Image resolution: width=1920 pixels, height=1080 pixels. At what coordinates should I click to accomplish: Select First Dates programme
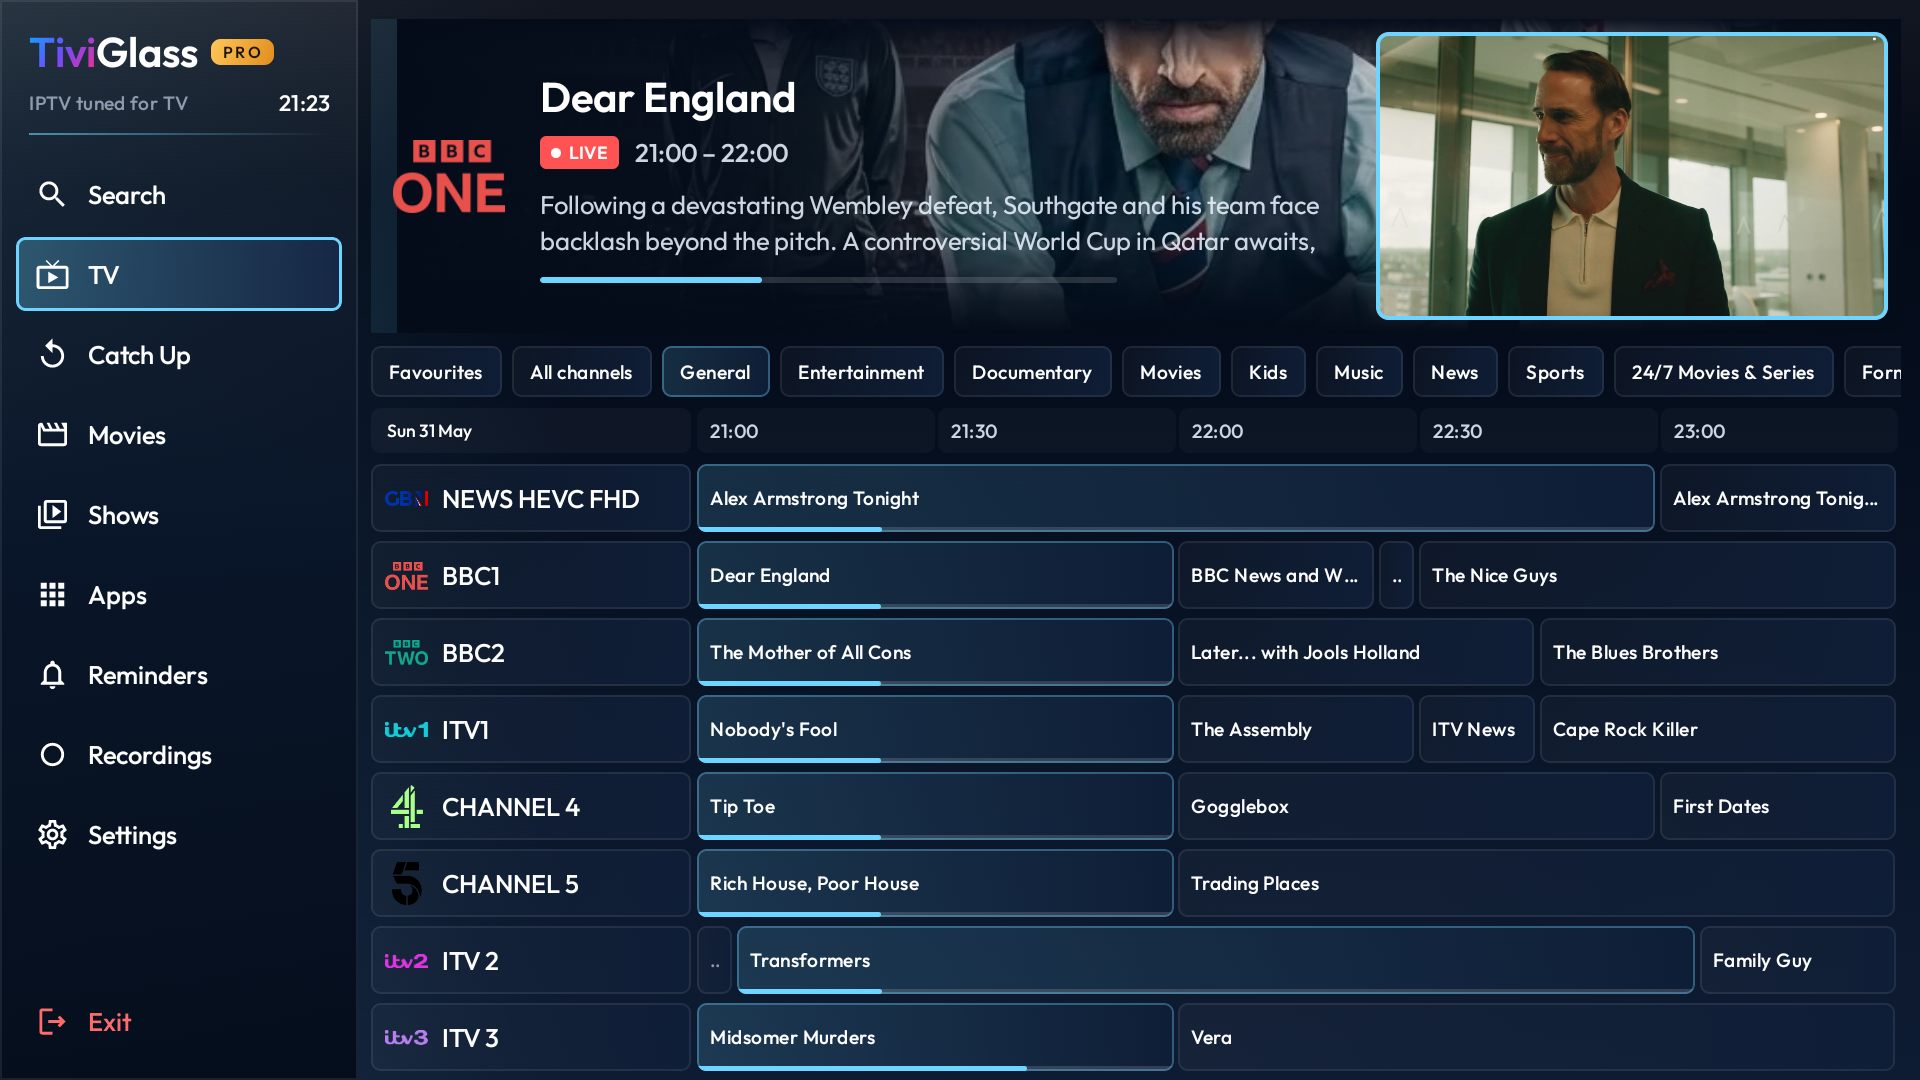point(1778,806)
